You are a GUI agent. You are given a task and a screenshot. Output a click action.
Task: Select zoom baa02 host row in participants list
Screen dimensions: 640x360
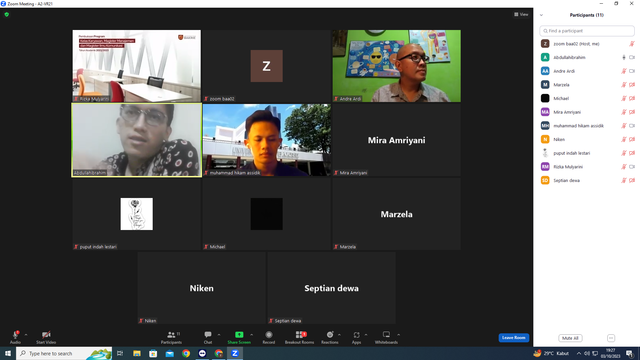pos(587,44)
